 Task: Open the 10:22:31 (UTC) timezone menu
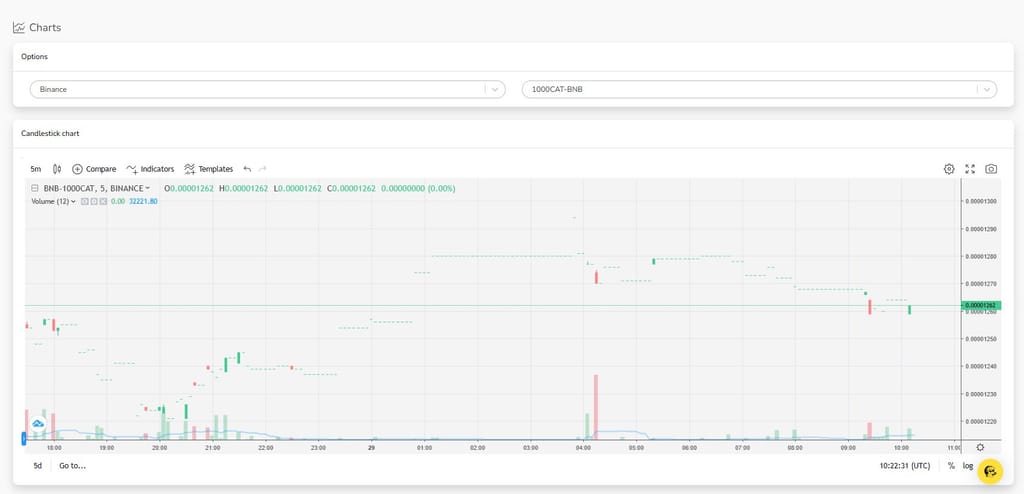click(x=904, y=466)
